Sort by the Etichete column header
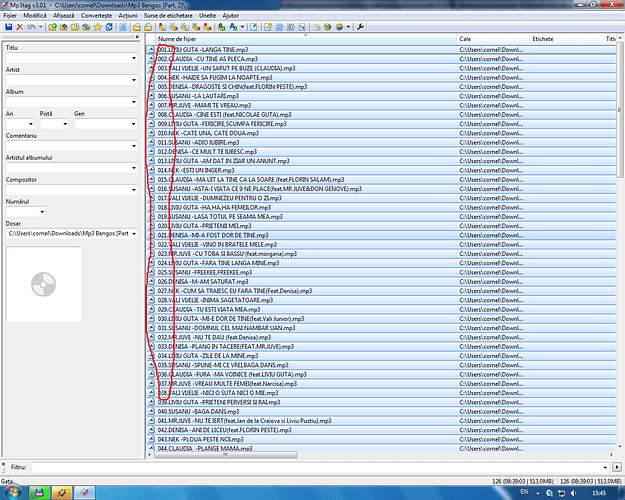The width and height of the screenshot is (625, 500). coord(566,39)
